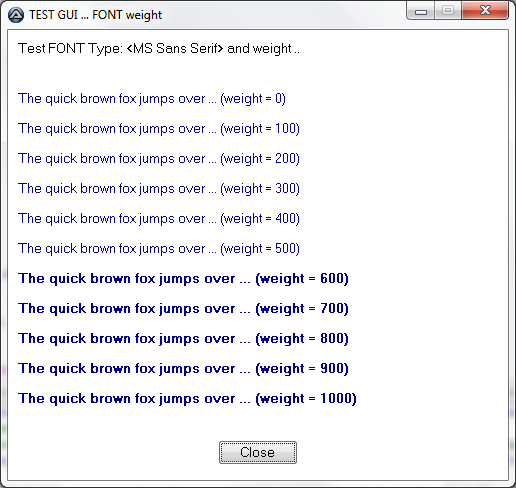Click the weight = 200 sample text

(x=159, y=159)
